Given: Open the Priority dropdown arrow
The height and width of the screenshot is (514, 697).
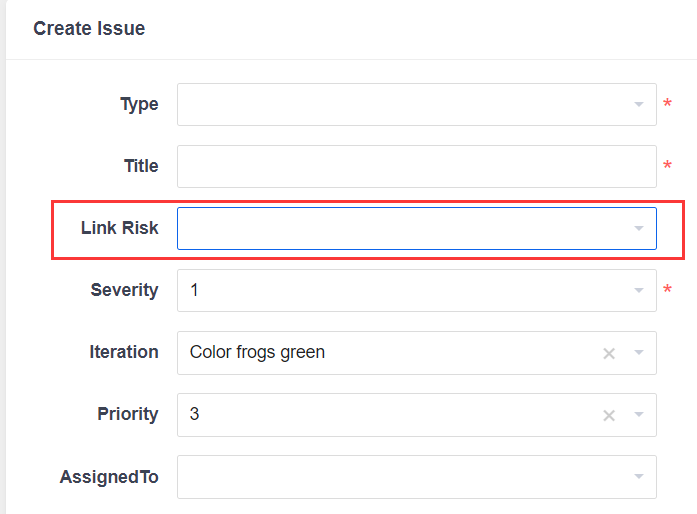Looking at the screenshot, I should tap(639, 415).
